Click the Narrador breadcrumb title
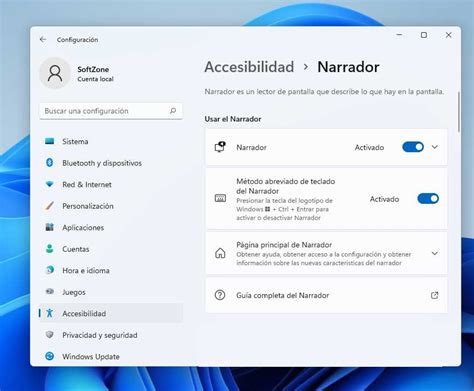474x391 pixels. [348, 67]
